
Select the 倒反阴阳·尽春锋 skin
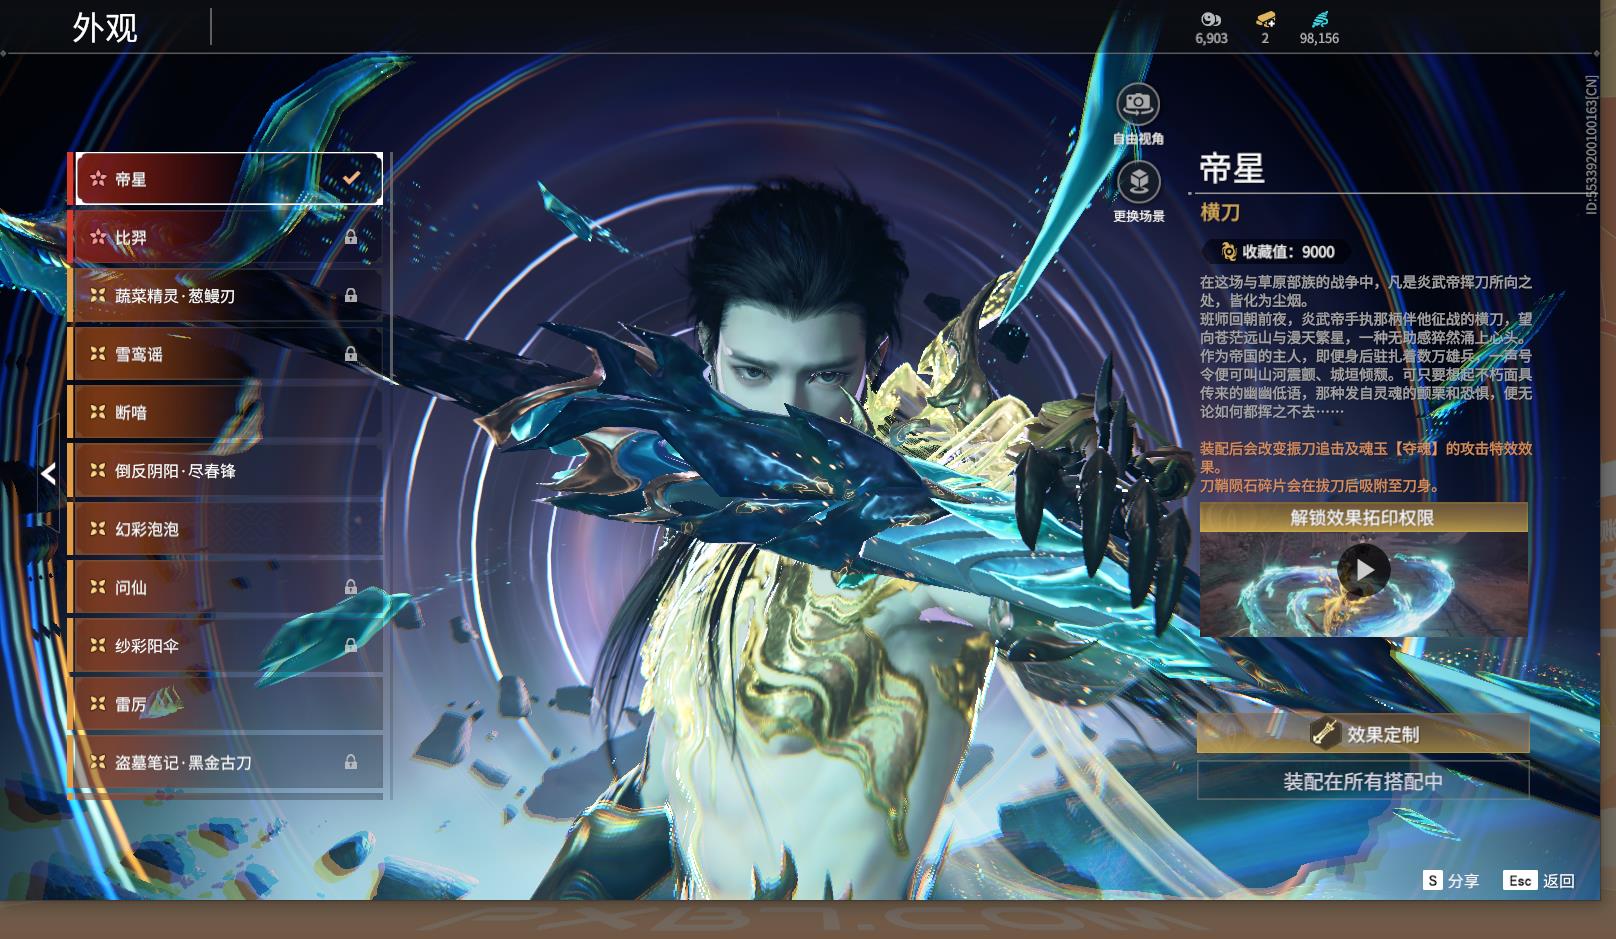point(225,471)
